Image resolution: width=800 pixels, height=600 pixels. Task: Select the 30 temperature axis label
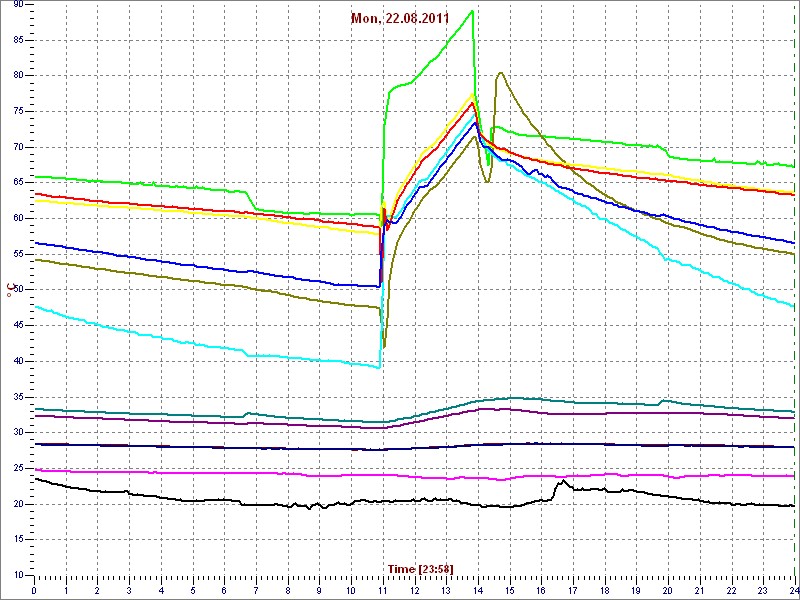point(18,433)
